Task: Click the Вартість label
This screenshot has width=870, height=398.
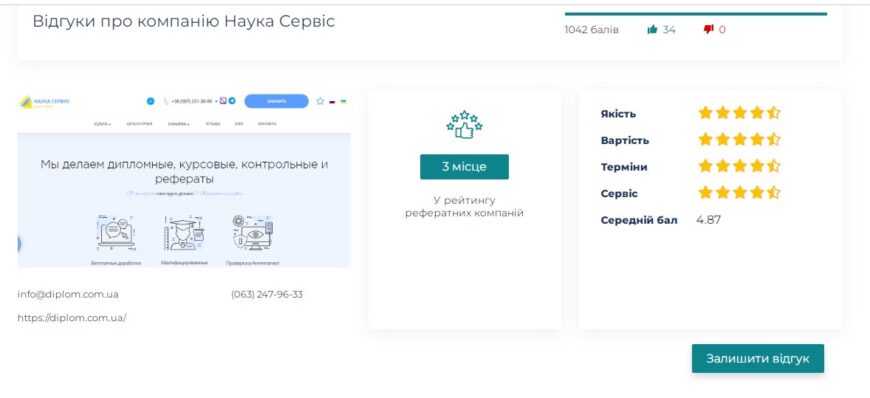Action: [x=625, y=140]
